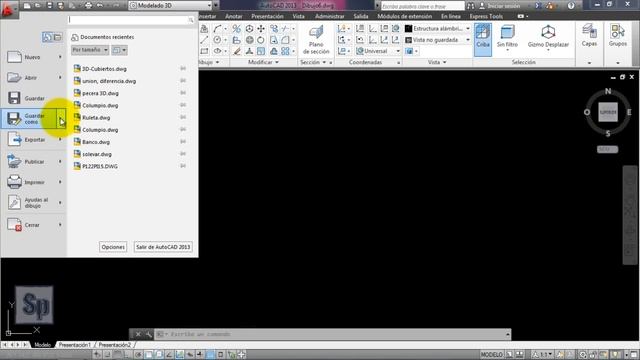The image size is (640, 360).
Task: Click the N compass direction on ViewCube
Action: click(608, 91)
